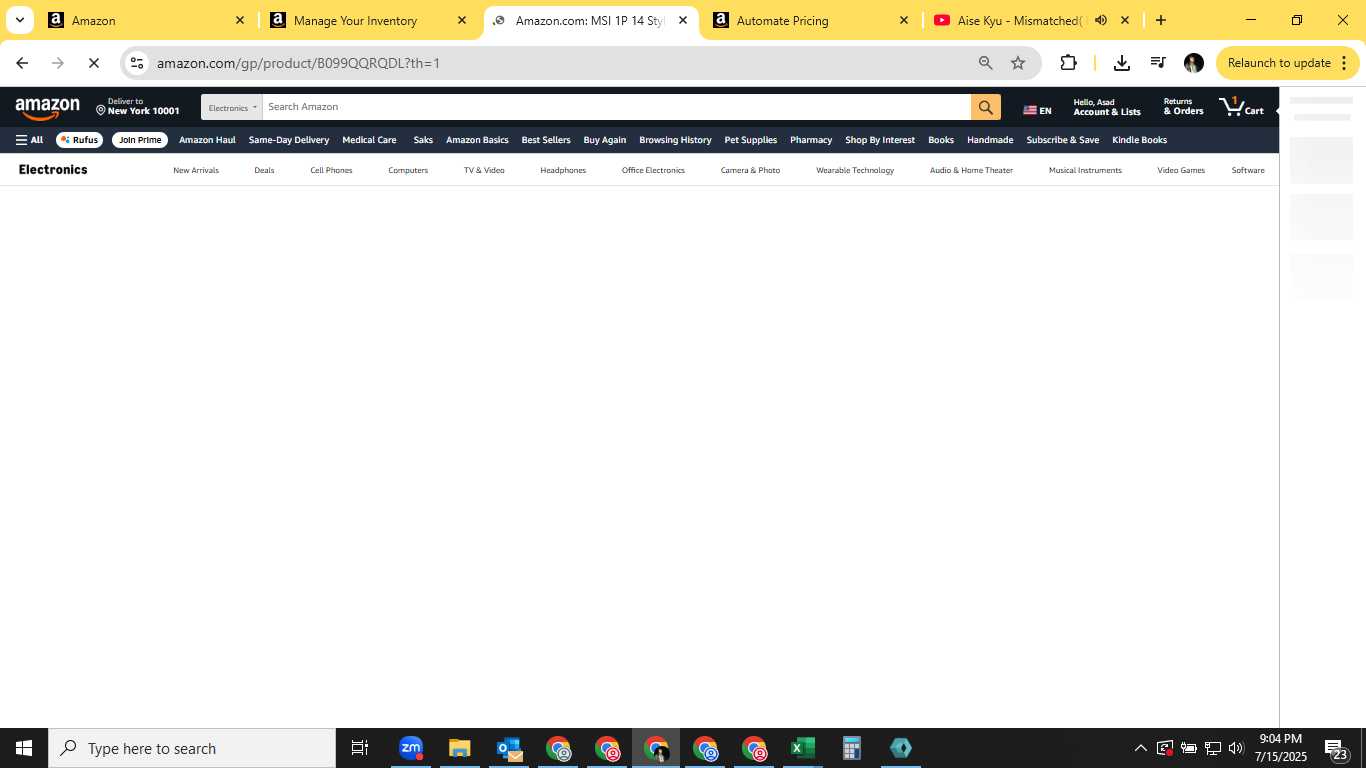Click the Amazon logo in the header
The height and width of the screenshot is (768, 1366).
[x=47, y=108]
